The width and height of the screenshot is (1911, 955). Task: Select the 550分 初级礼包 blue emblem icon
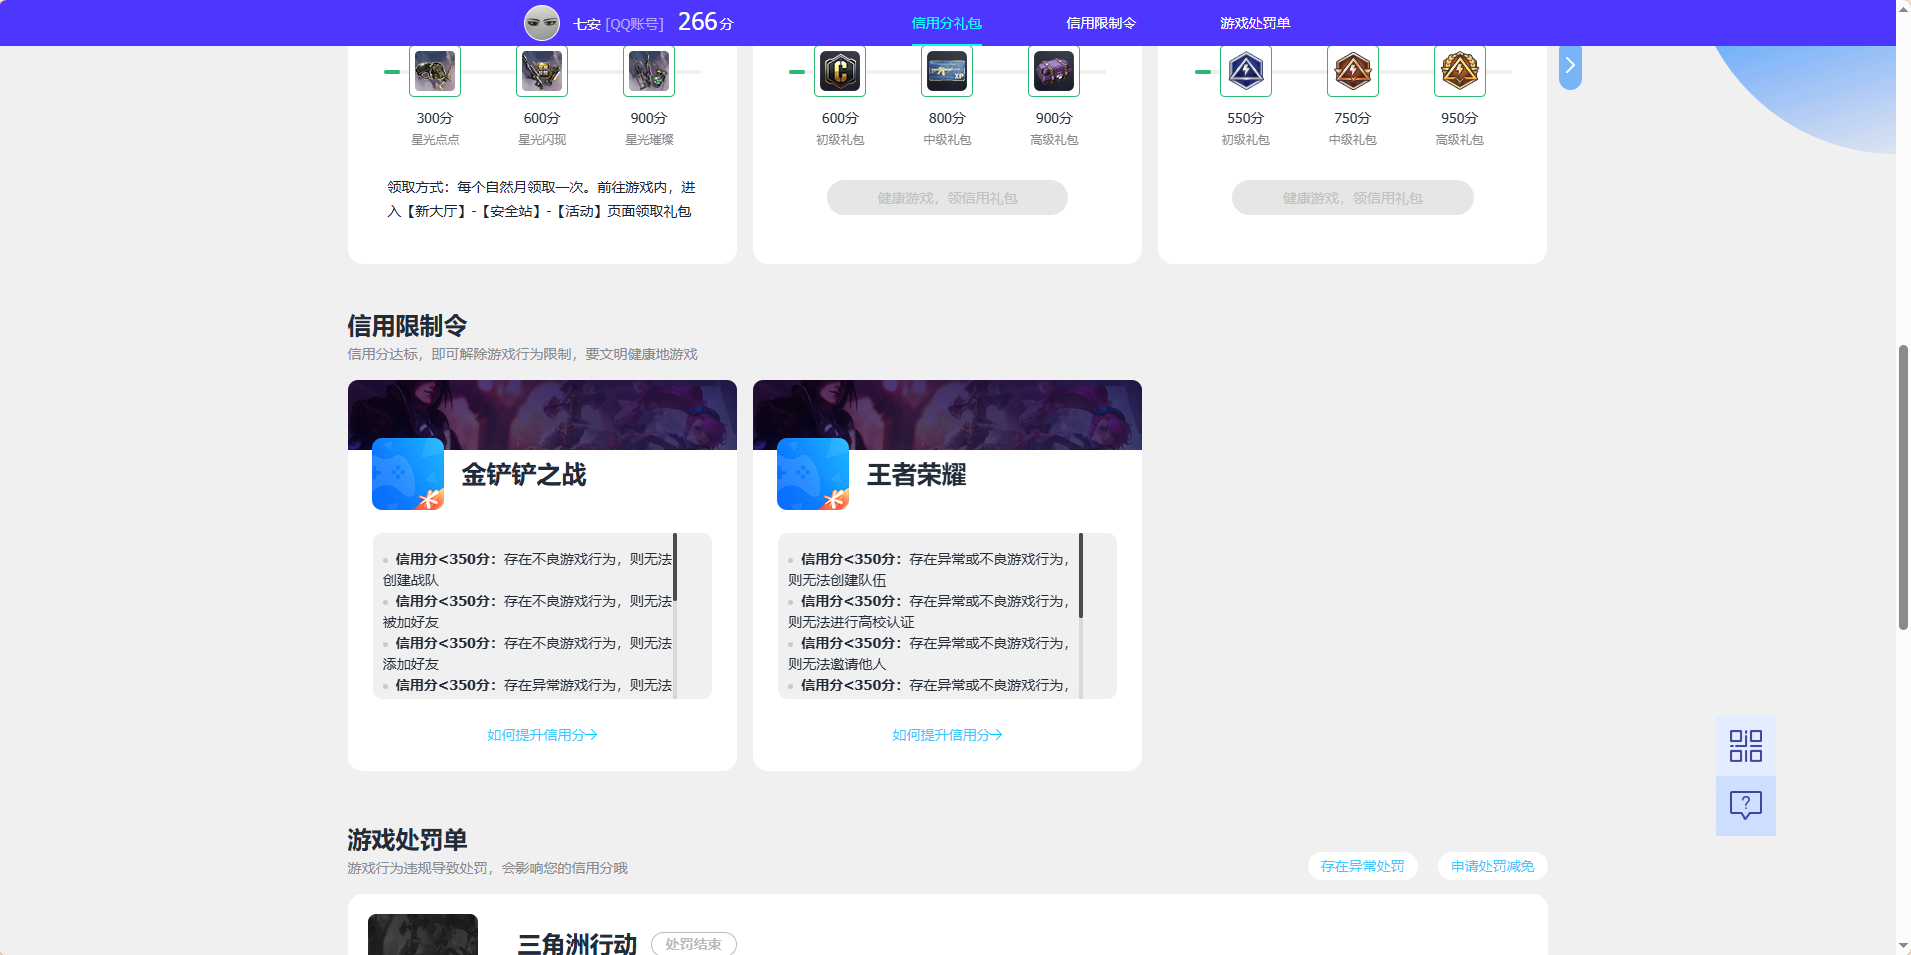tap(1246, 71)
